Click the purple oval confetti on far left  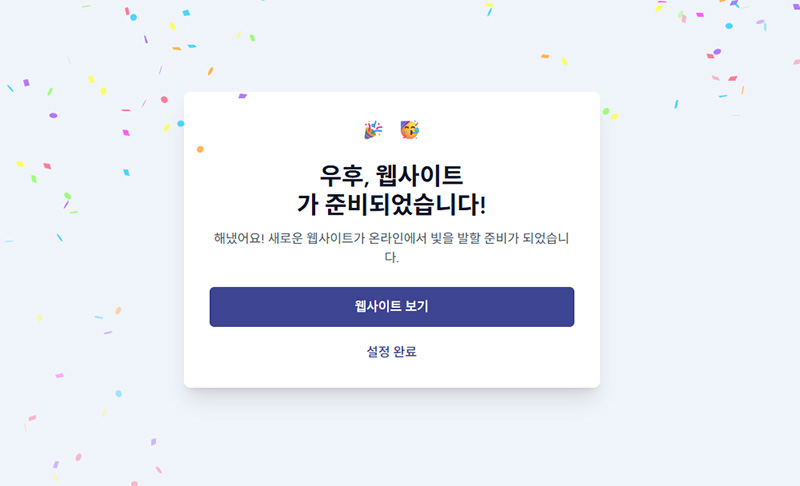53,115
